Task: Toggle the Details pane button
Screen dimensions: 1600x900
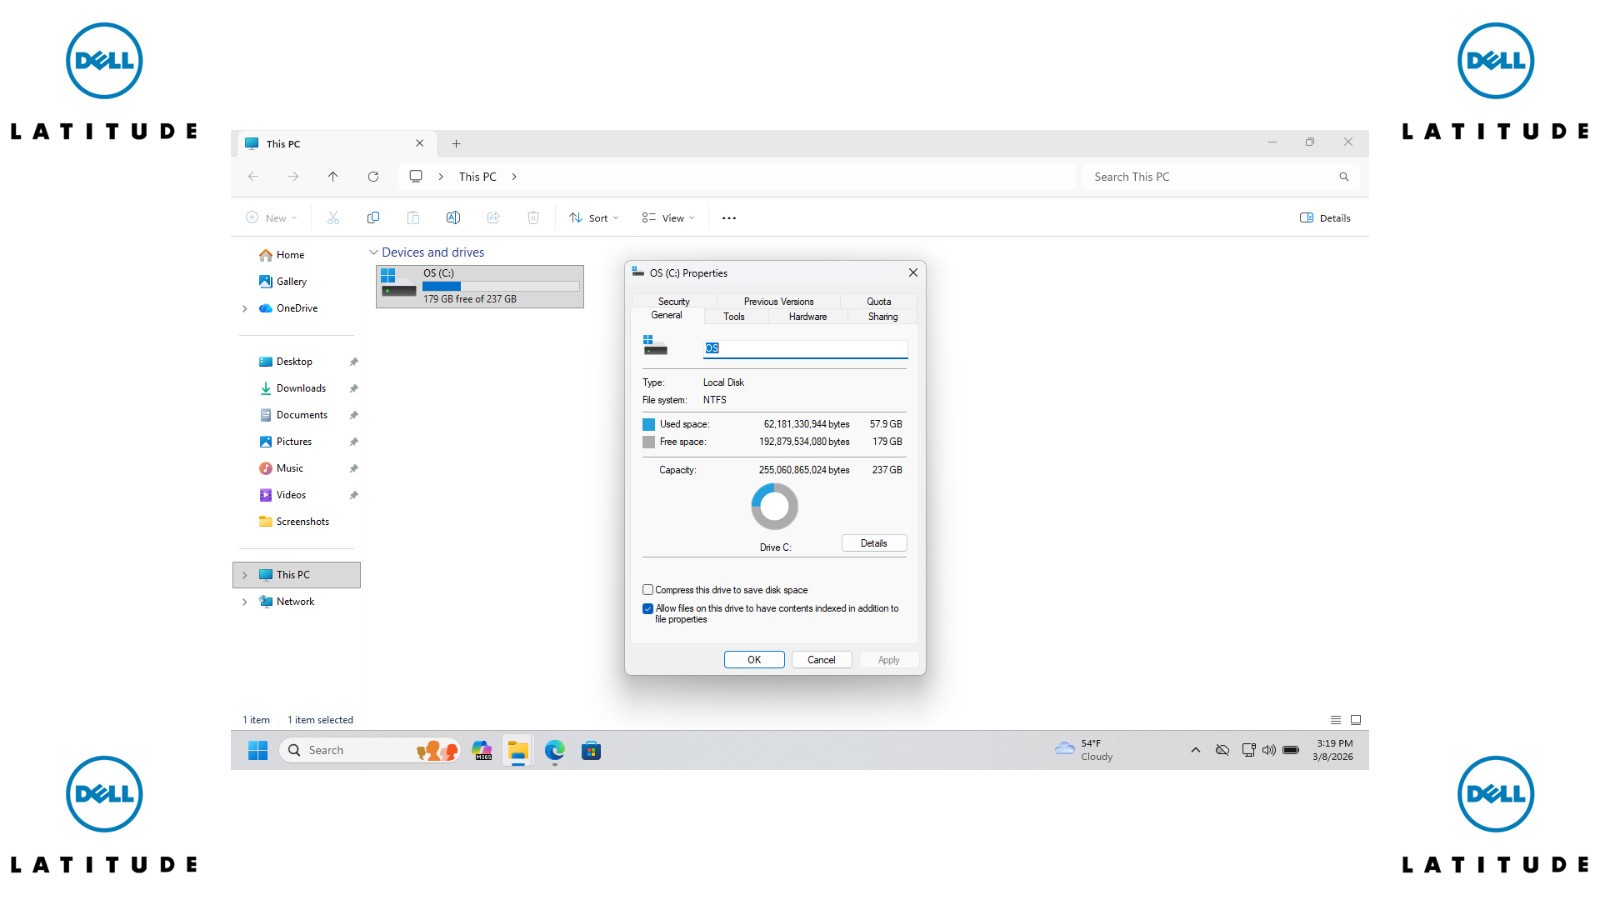Action: point(1325,218)
